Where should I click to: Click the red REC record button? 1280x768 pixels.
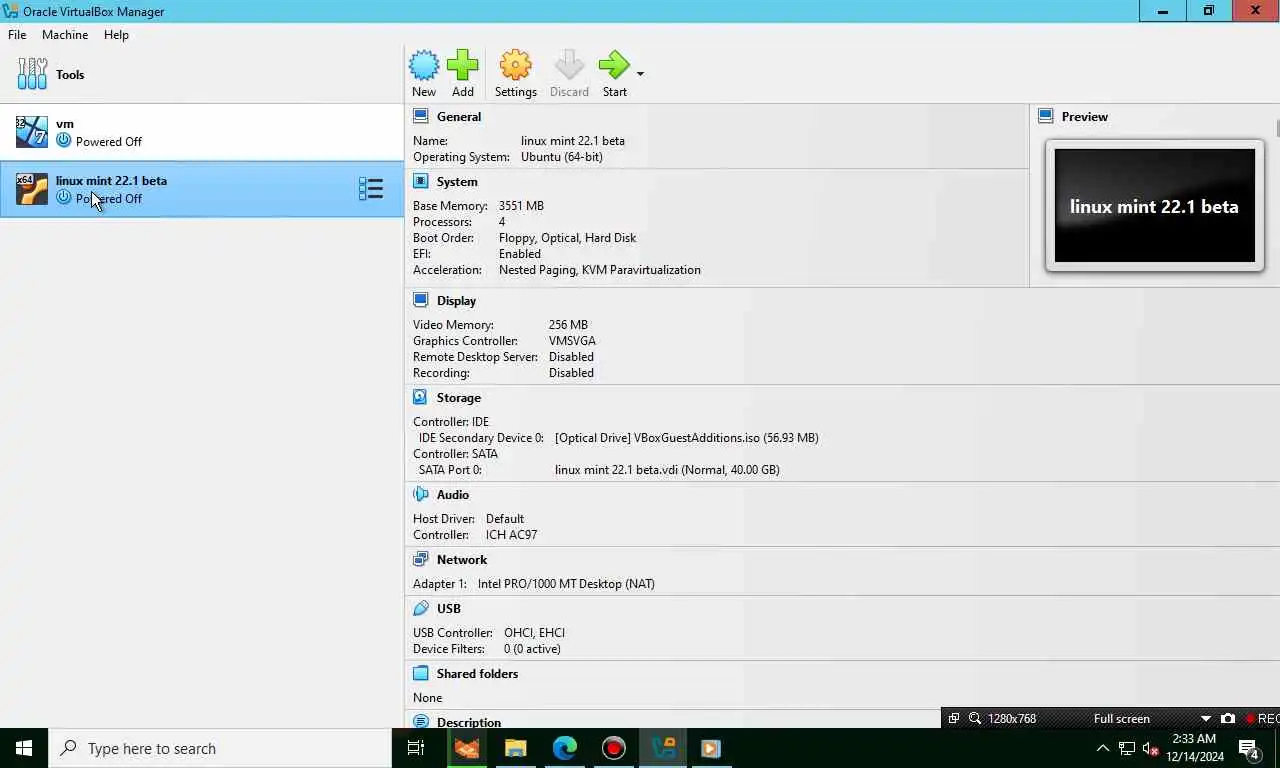pos(1262,718)
